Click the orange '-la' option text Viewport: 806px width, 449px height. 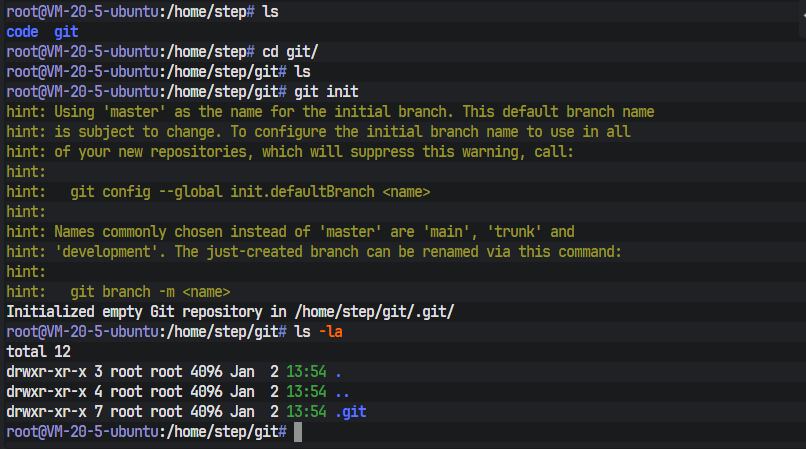(331, 332)
